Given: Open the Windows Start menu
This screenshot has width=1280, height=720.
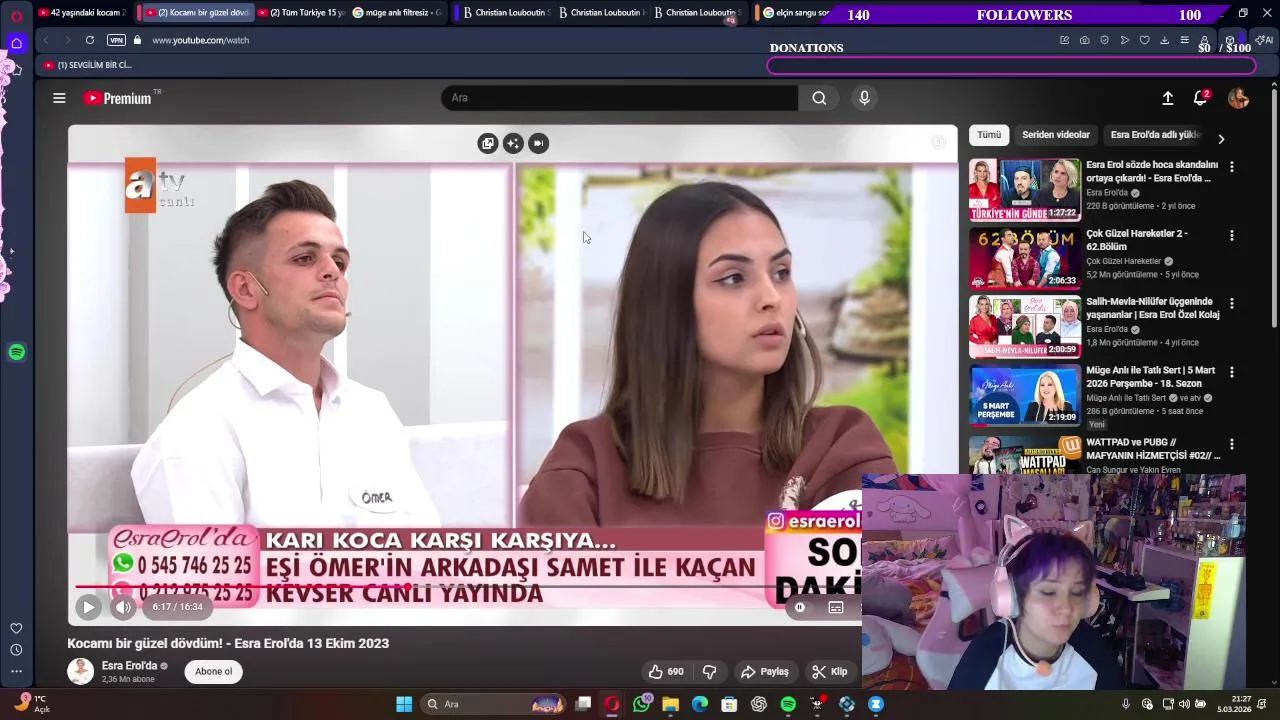Looking at the screenshot, I should click(404, 704).
